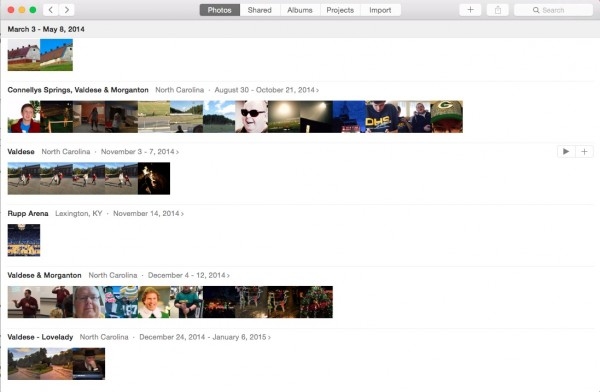
Task: Select the first Lovelady road landscape photo
Action: 24,364
